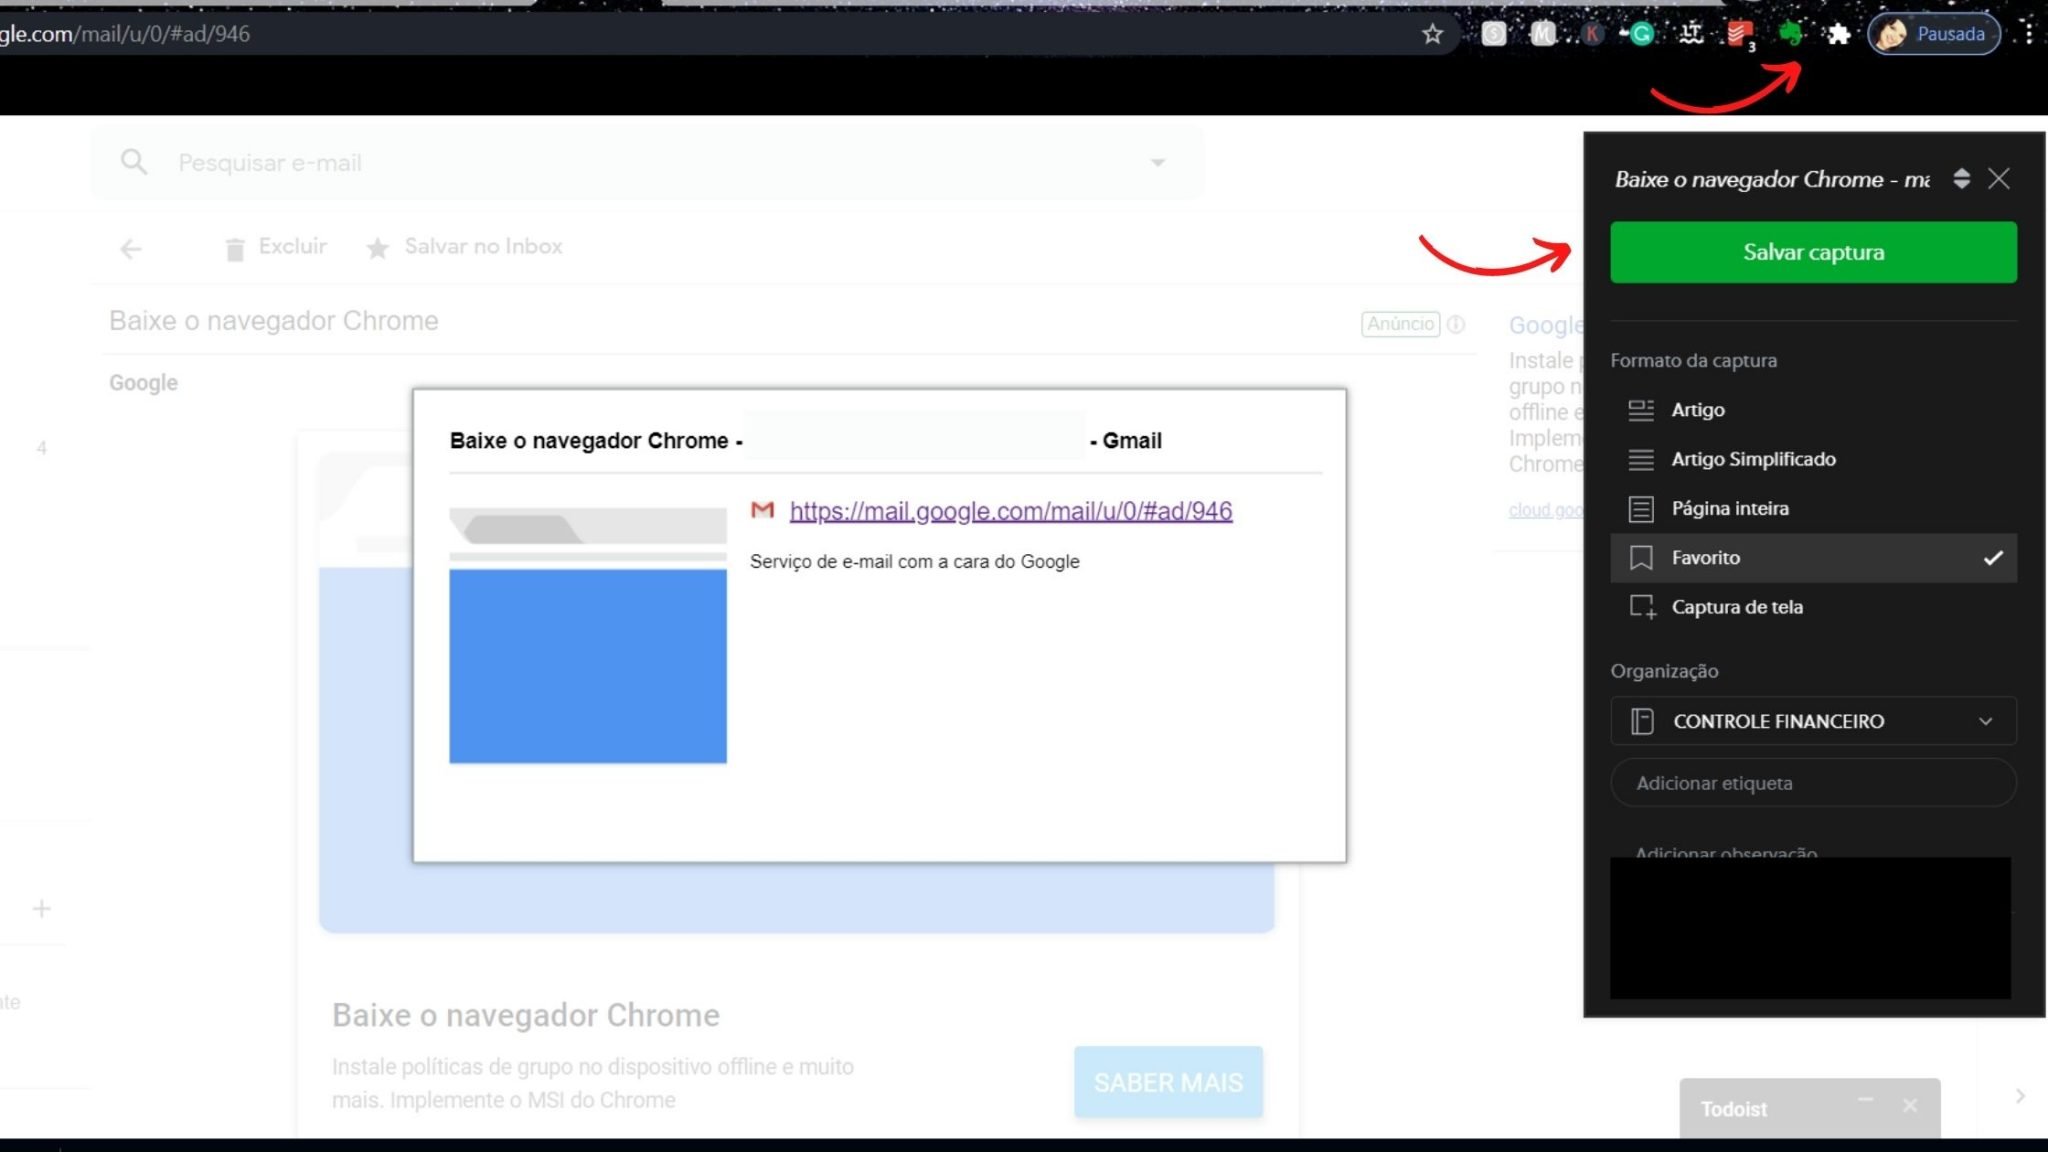Click the Google sender name
This screenshot has width=2048, height=1152.
(143, 383)
